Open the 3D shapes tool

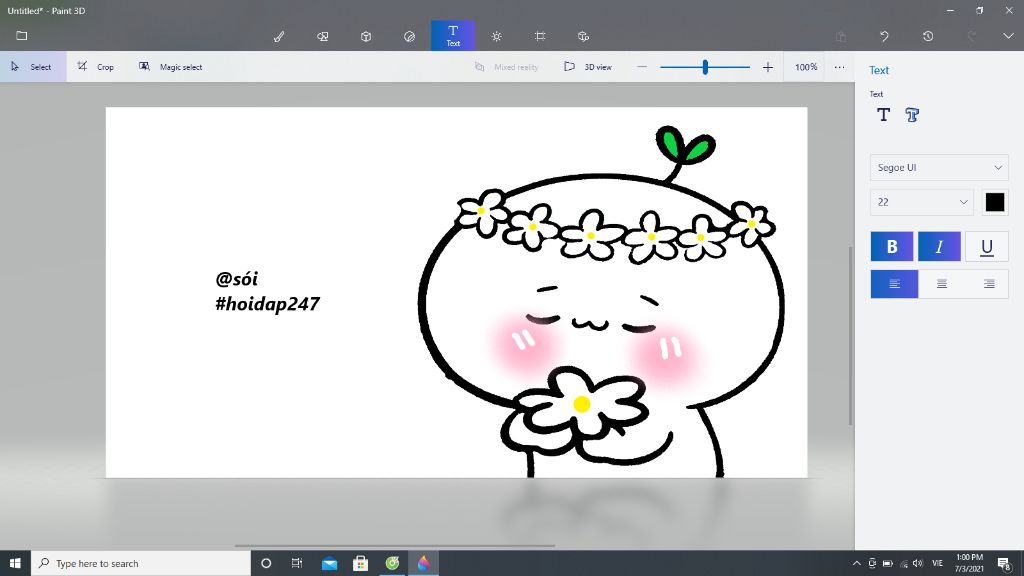pyautogui.click(x=366, y=36)
